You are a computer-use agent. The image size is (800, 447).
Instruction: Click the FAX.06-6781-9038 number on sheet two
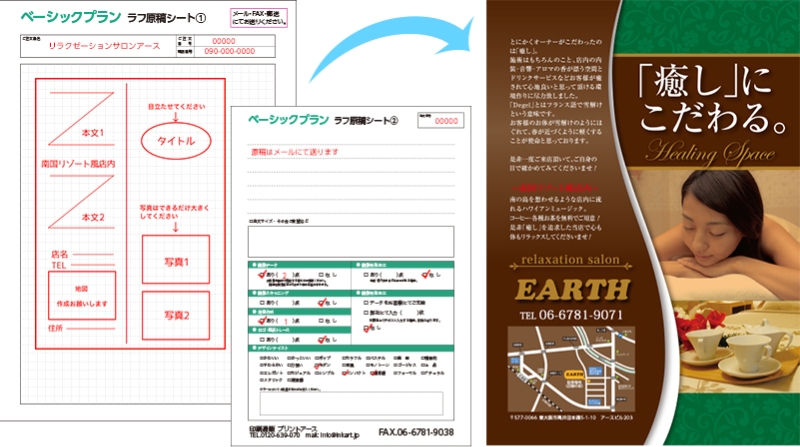(417, 433)
